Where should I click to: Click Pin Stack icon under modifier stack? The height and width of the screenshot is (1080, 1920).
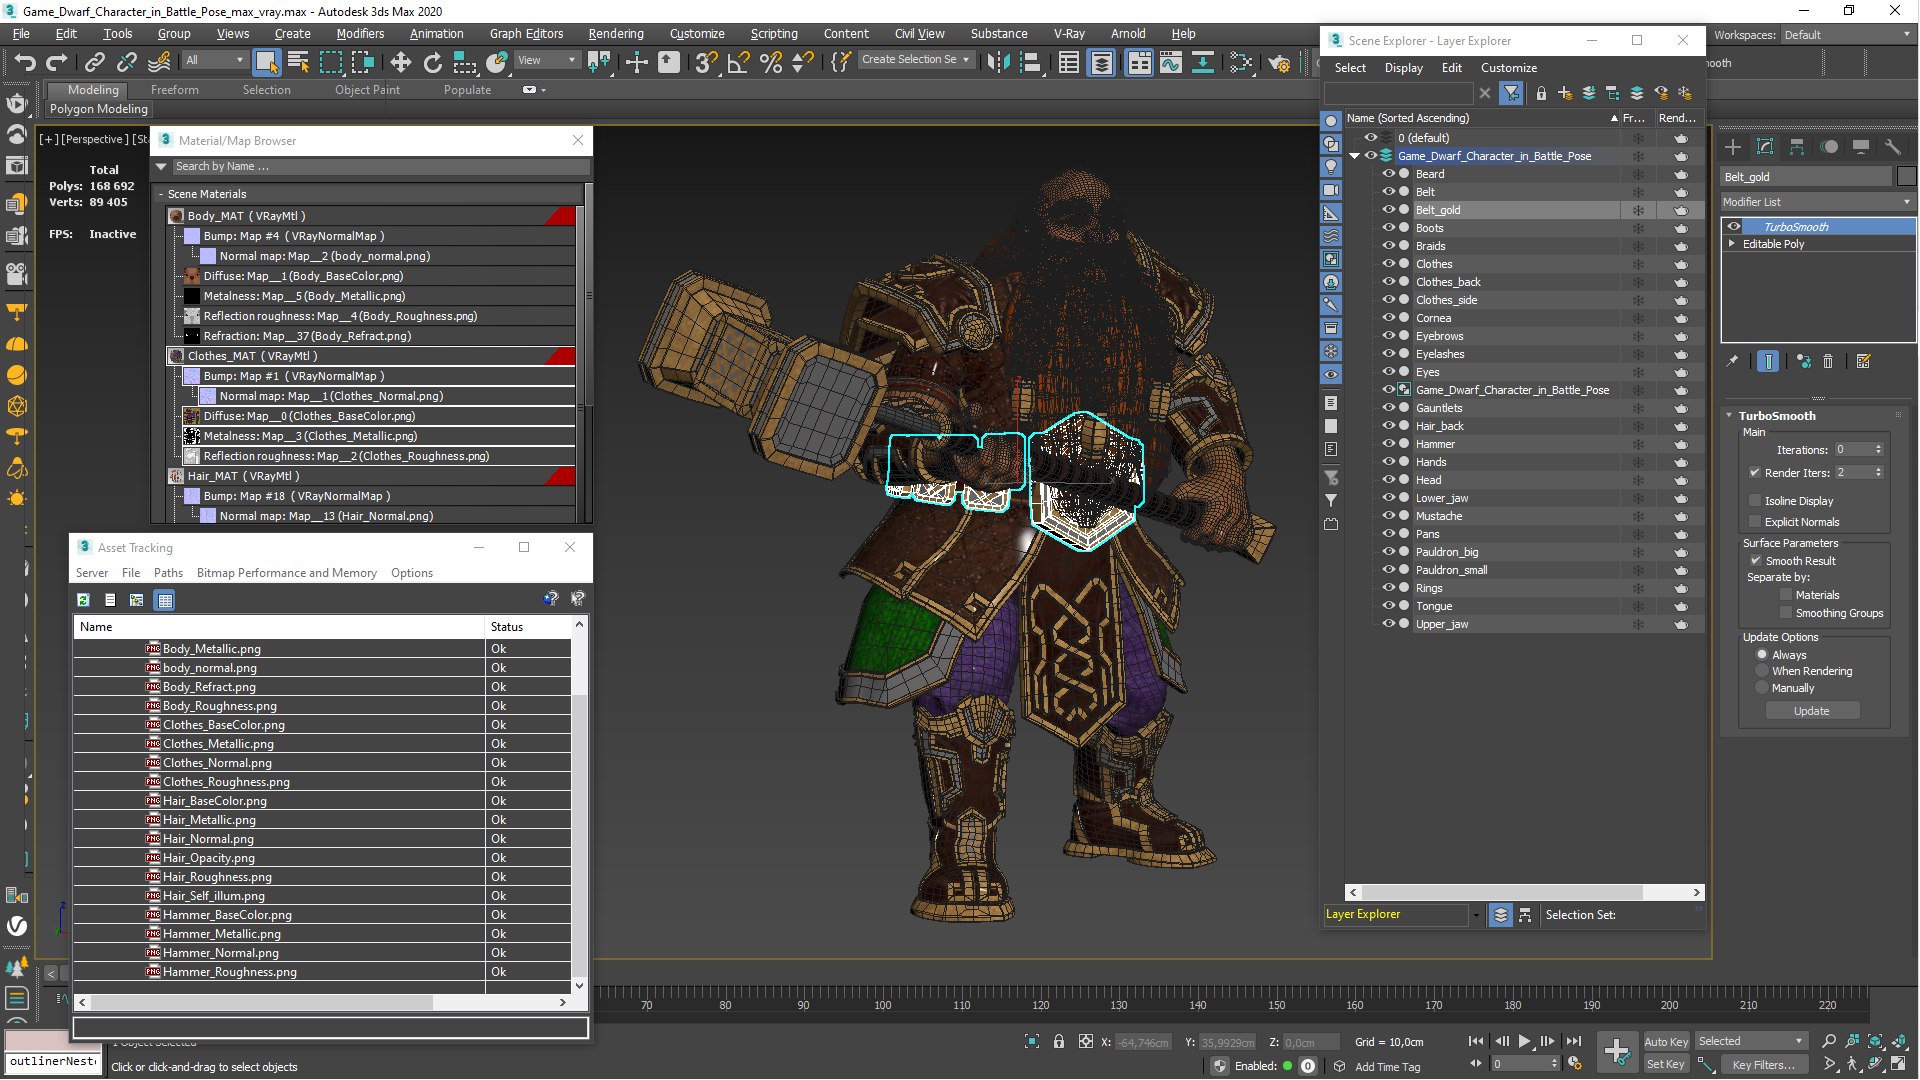click(1733, 362)
